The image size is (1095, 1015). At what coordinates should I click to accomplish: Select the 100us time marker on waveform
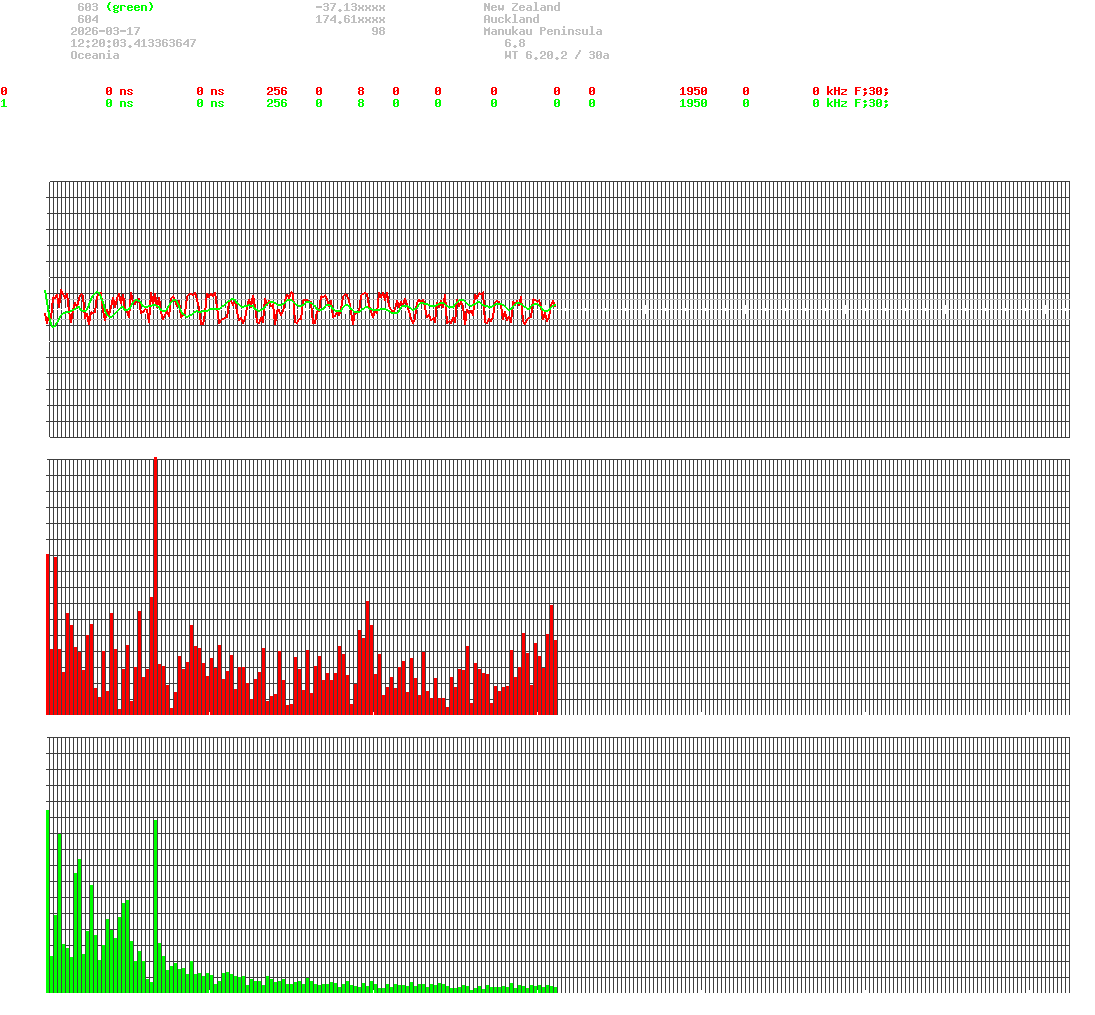(x=160, y=450)
